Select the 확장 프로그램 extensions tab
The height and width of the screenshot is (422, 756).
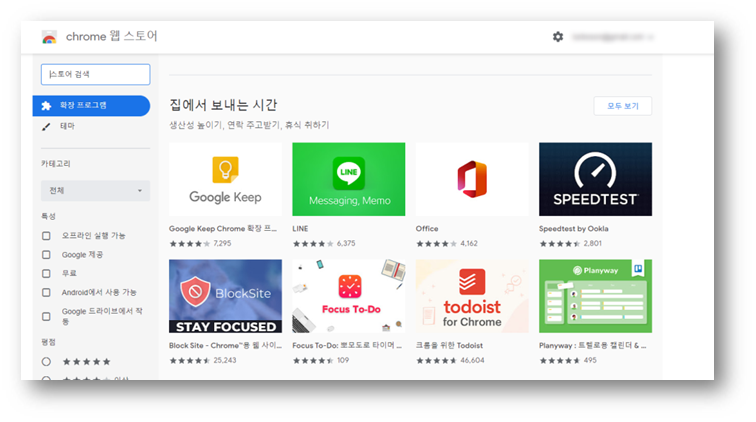pos(91,106)
